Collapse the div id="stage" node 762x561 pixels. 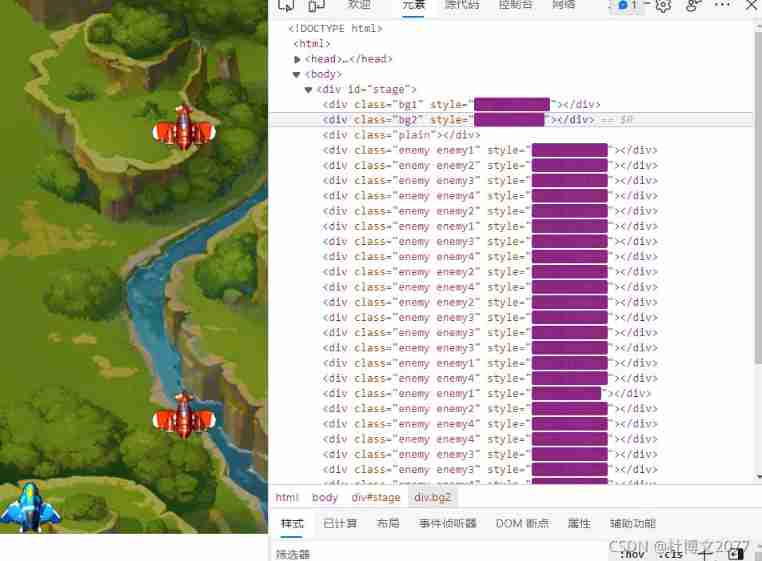308,89
